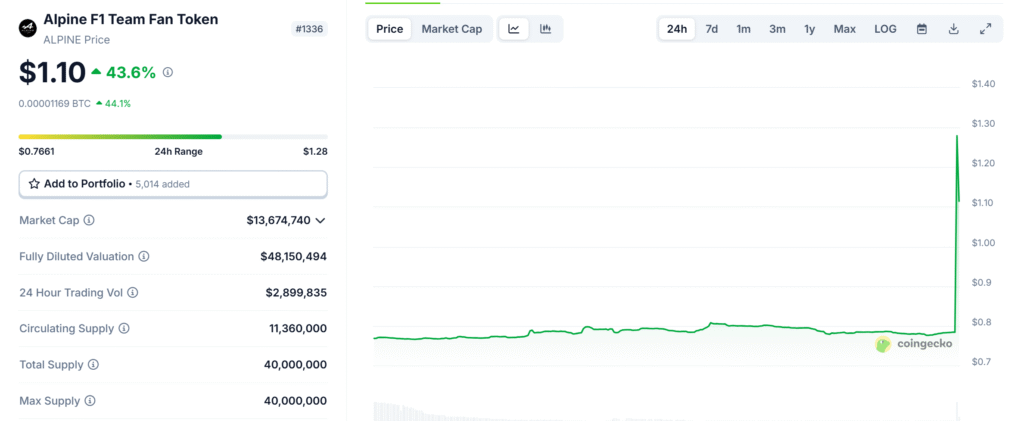The height and width of the screenshot is (421, 1024).
Task: Click the info icon next to Market Cap
Action: click(x=89, y=221)
